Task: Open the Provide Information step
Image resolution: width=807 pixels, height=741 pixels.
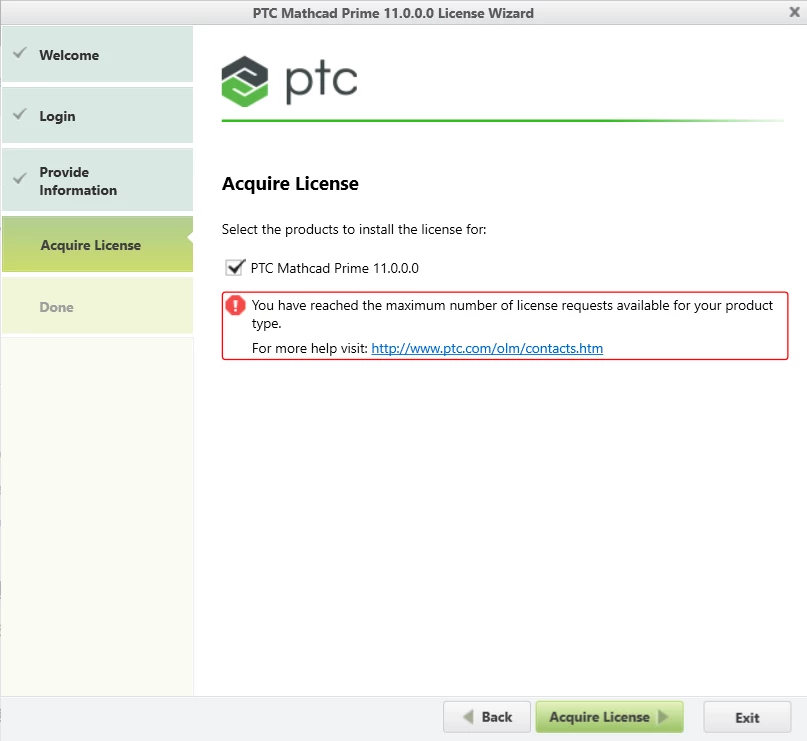Action: click(x=97, y=180)
